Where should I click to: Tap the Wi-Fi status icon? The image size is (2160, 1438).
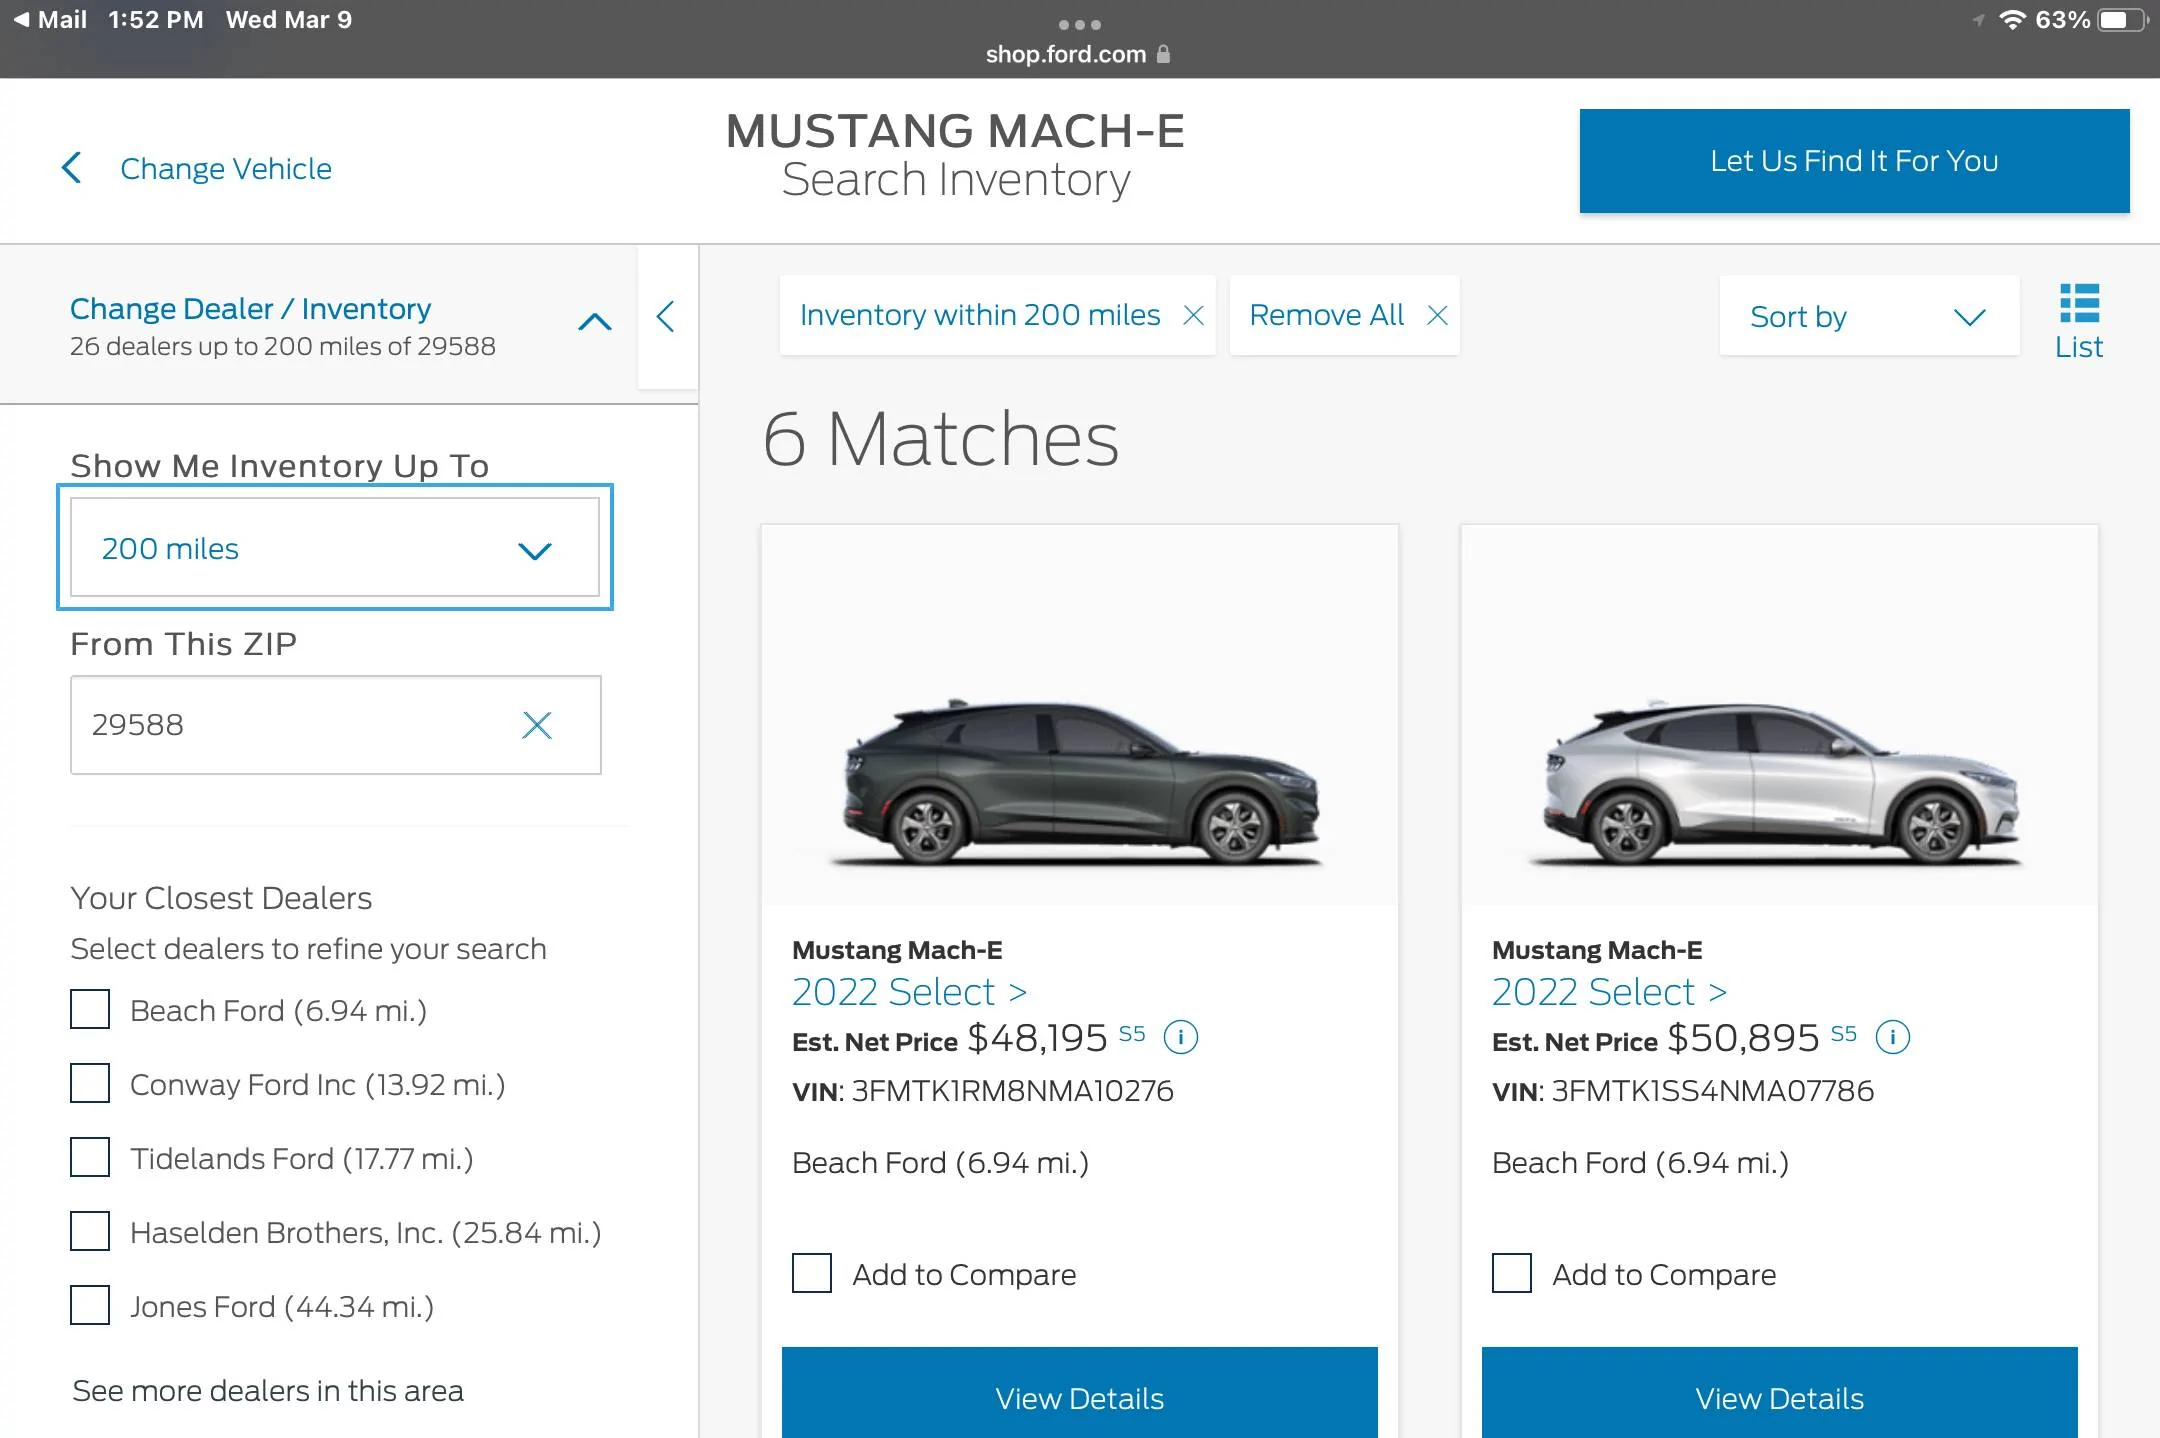coord(2012,20)
